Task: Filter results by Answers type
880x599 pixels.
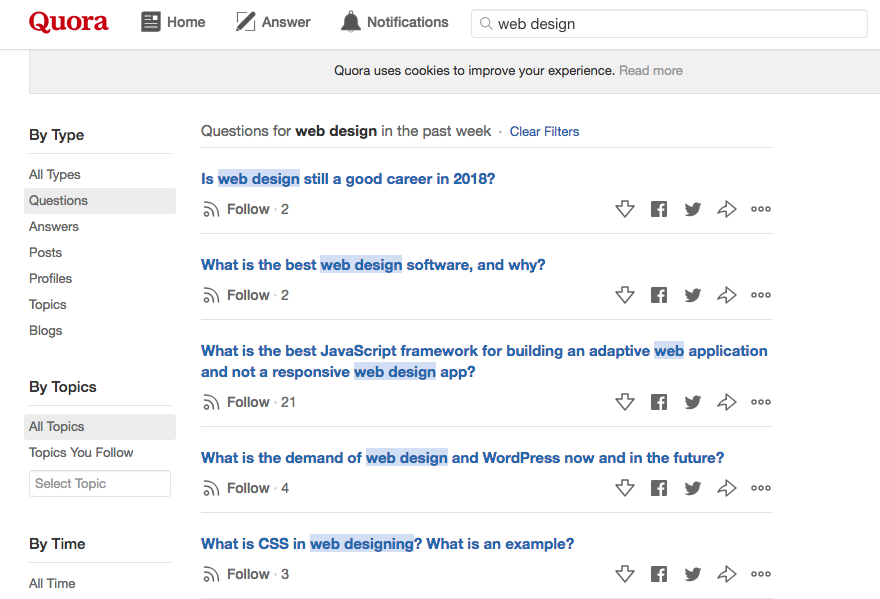Action: [x=54, y=226]
